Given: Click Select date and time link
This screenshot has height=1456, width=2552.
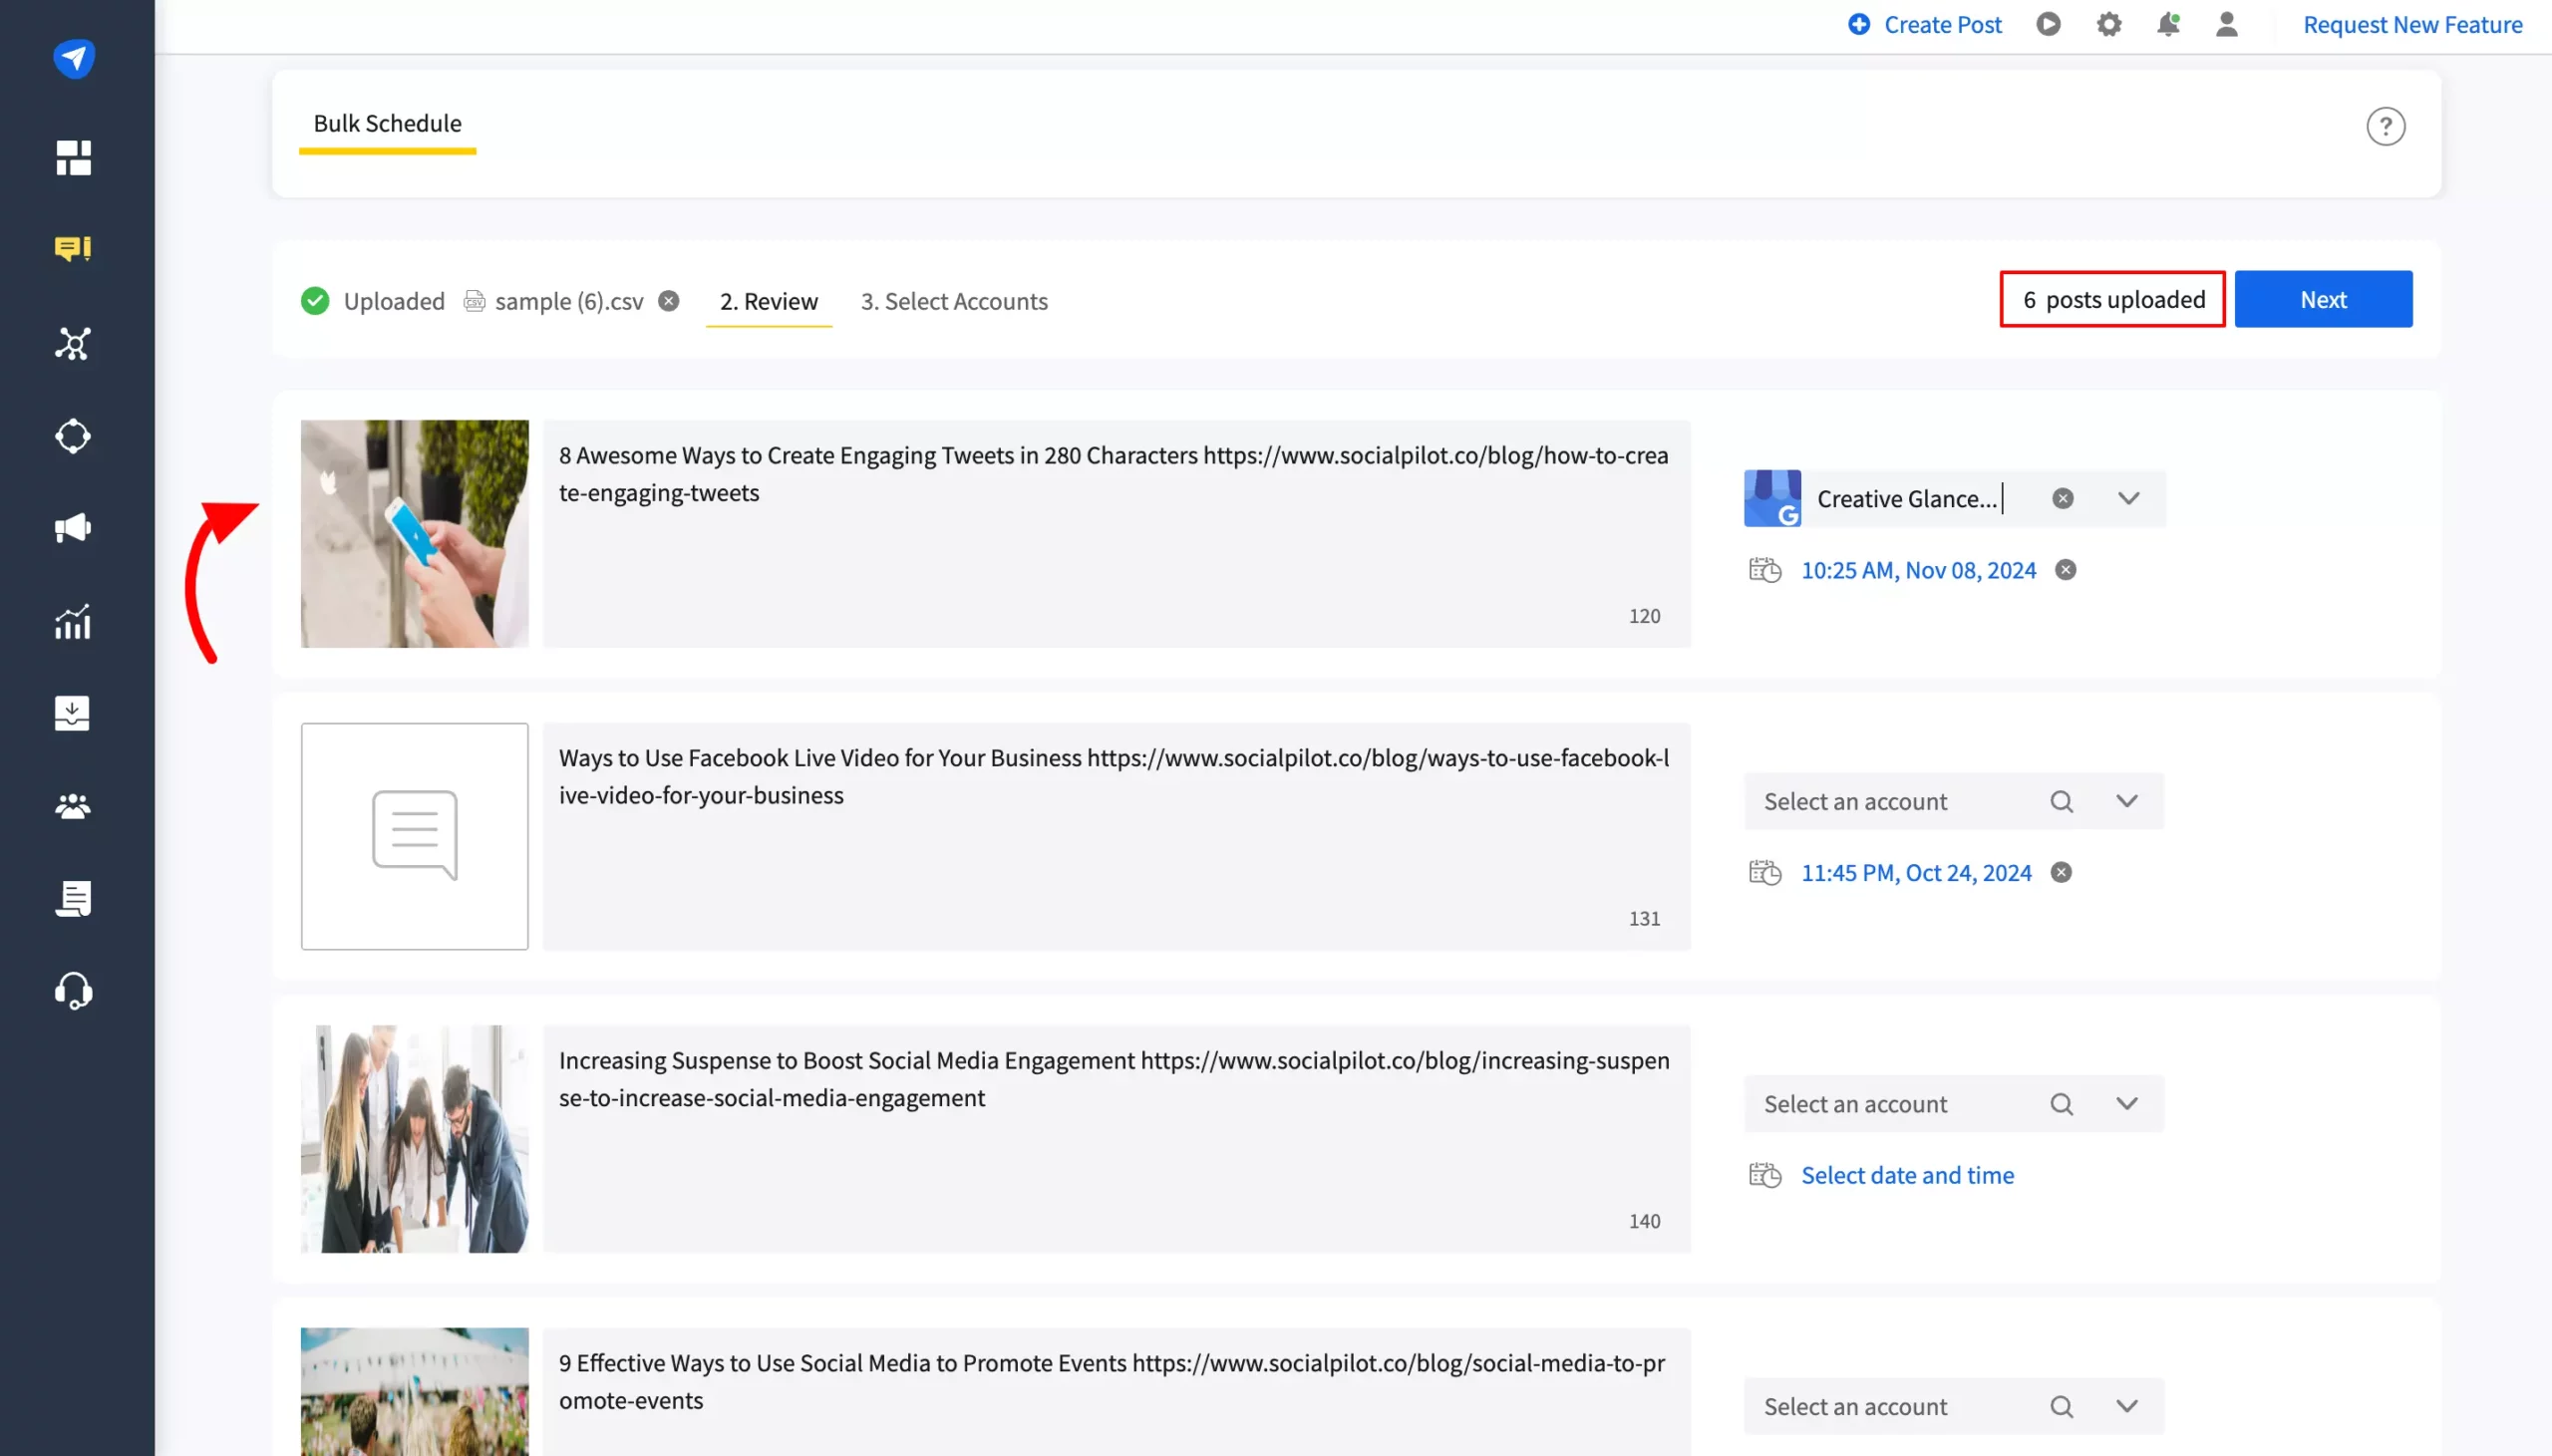Looking at the screenshot, I should [x=1907, y=1175].
